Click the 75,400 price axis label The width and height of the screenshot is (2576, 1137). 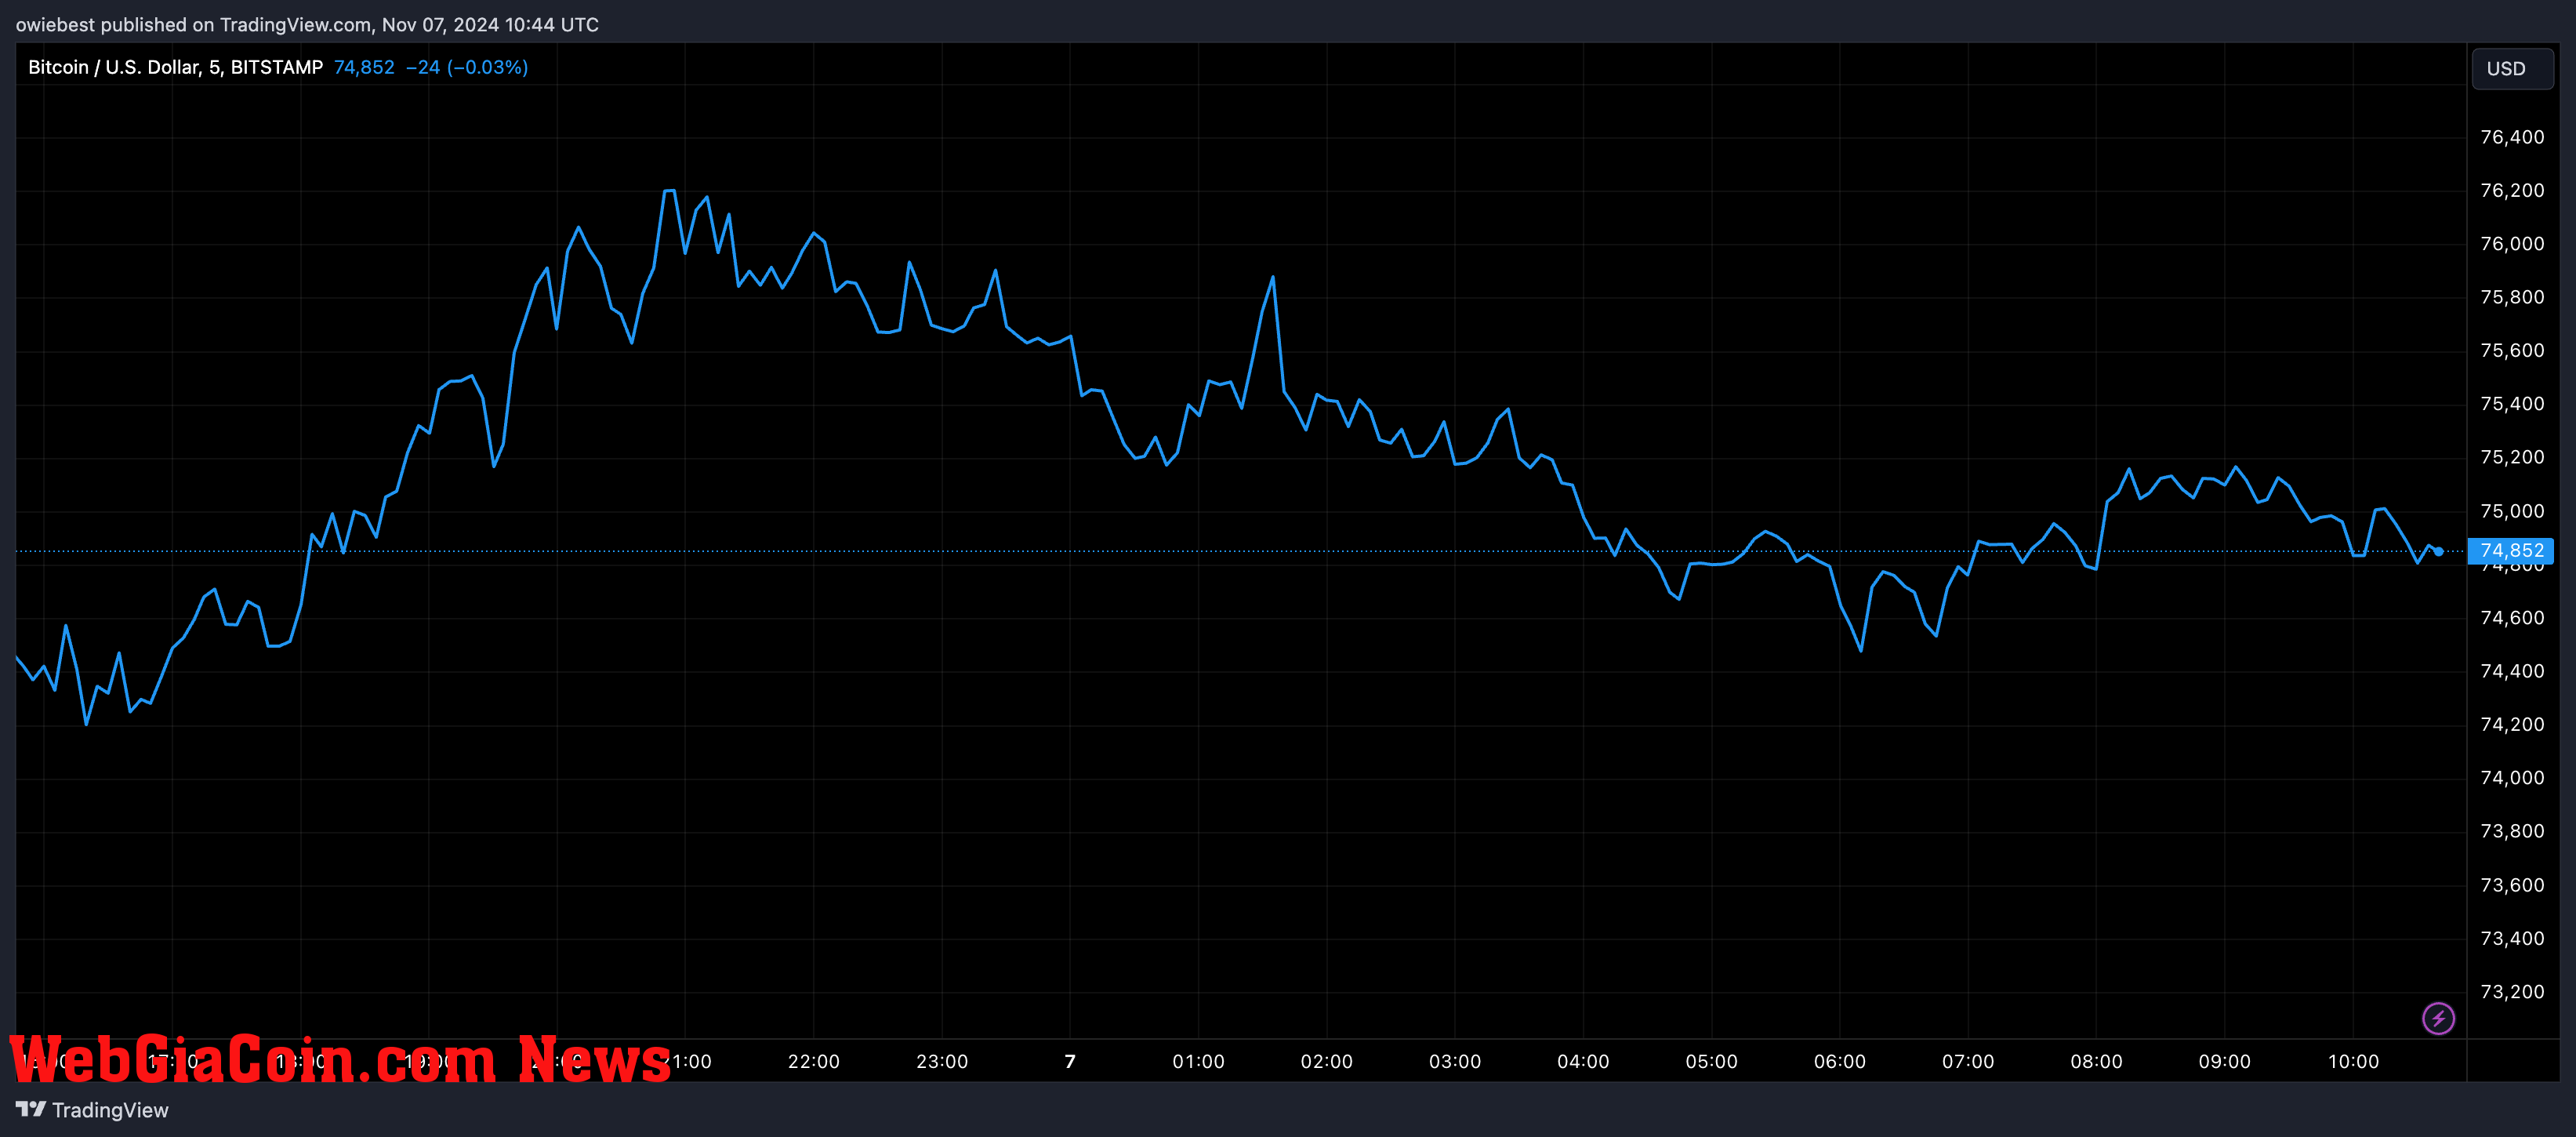click(2512, 404)
